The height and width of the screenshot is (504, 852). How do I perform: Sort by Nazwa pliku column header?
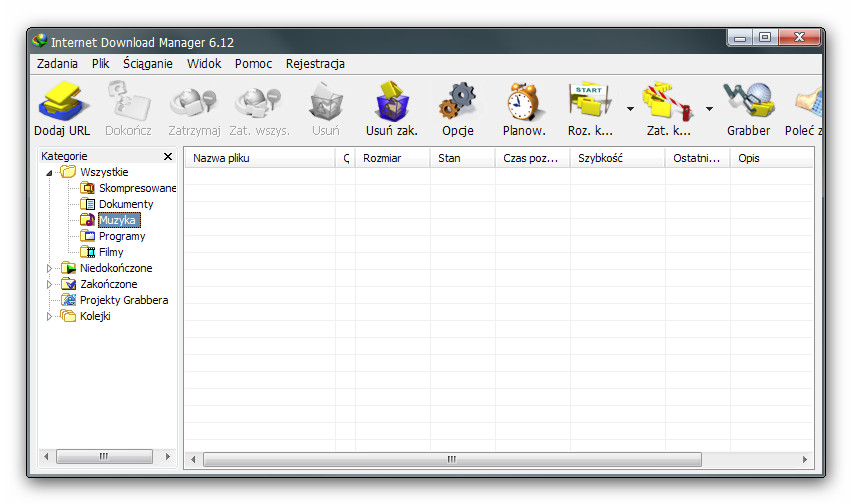pos(260,158)
